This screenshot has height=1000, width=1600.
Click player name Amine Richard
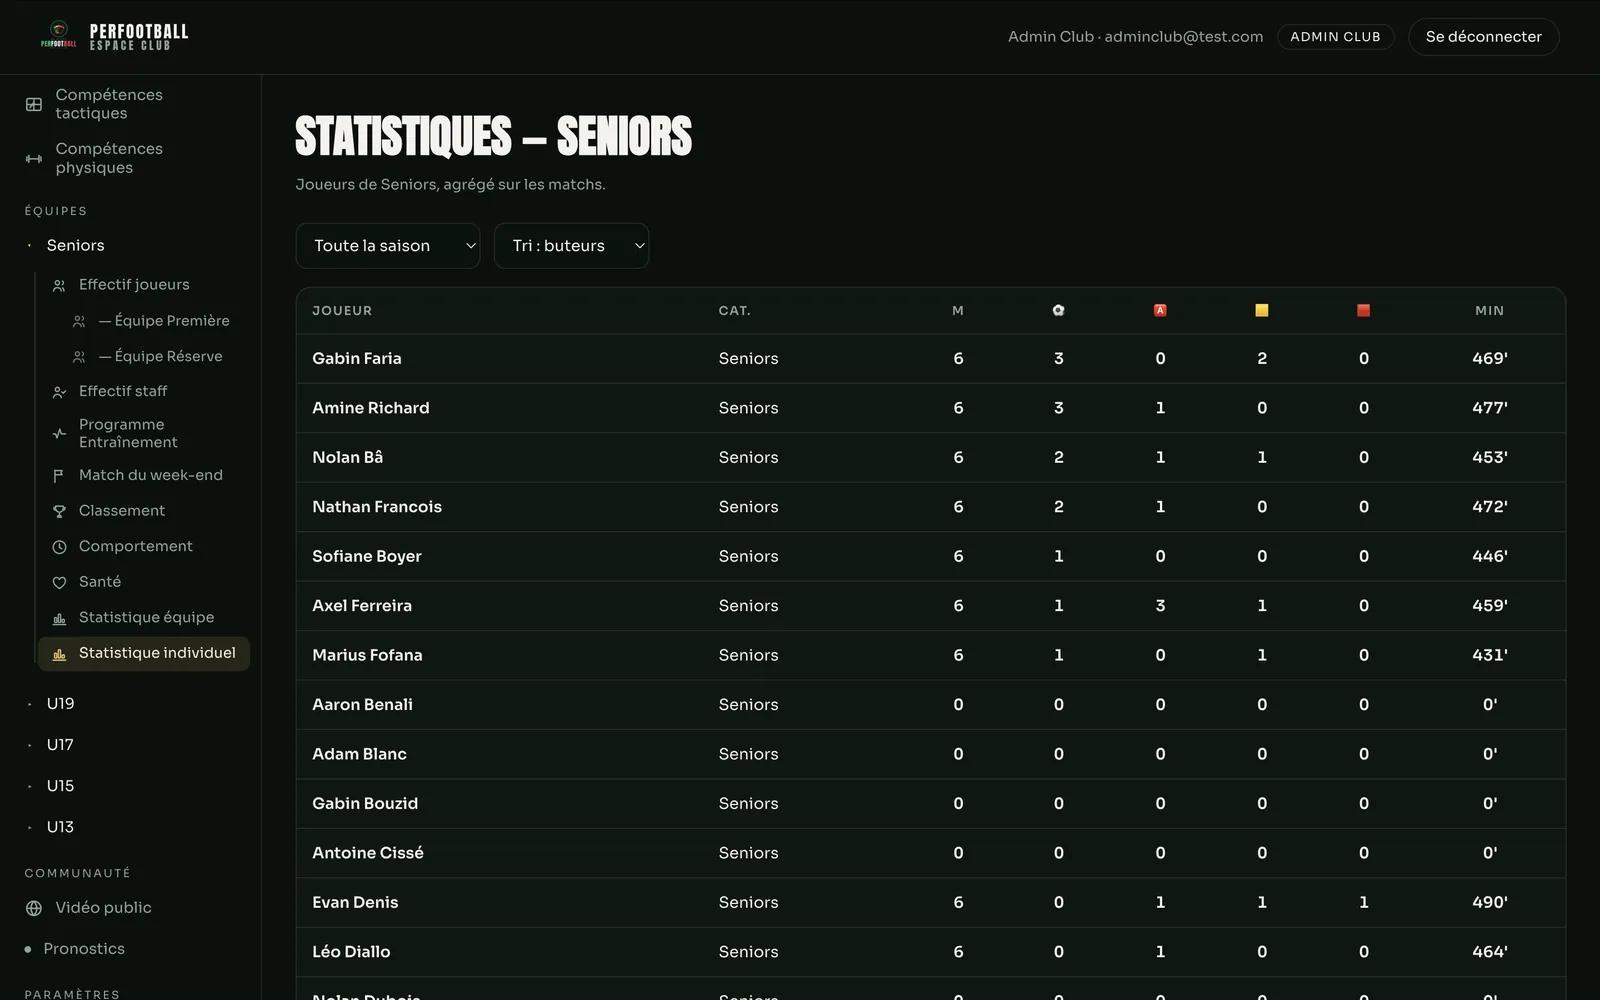click(x=370, y=408)
